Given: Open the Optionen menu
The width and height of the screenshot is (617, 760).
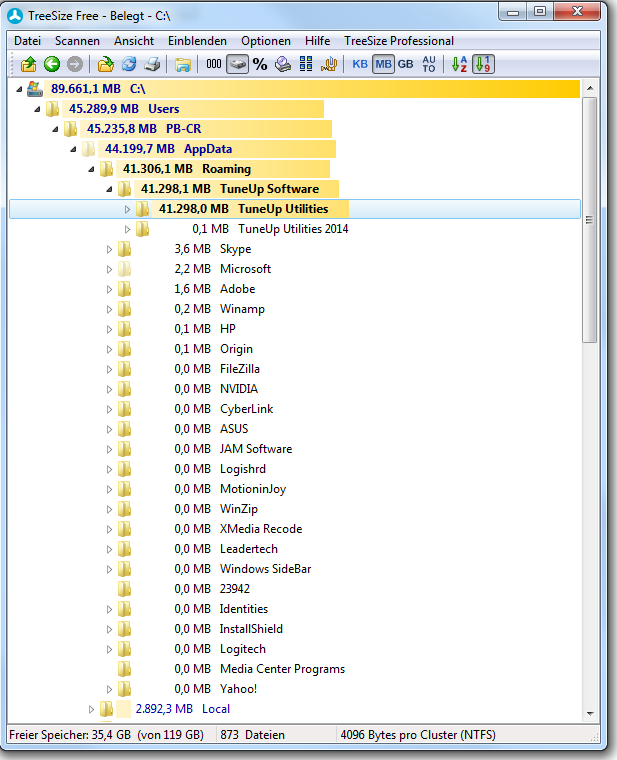Looking at the screenshot, I should pyautogui.click(x=266, y=41).
